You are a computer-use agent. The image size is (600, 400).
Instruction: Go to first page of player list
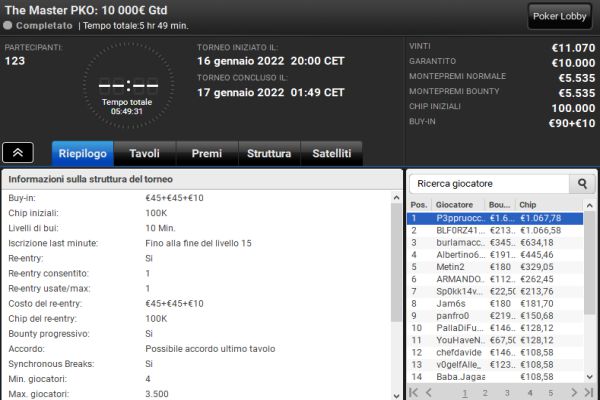416,393
